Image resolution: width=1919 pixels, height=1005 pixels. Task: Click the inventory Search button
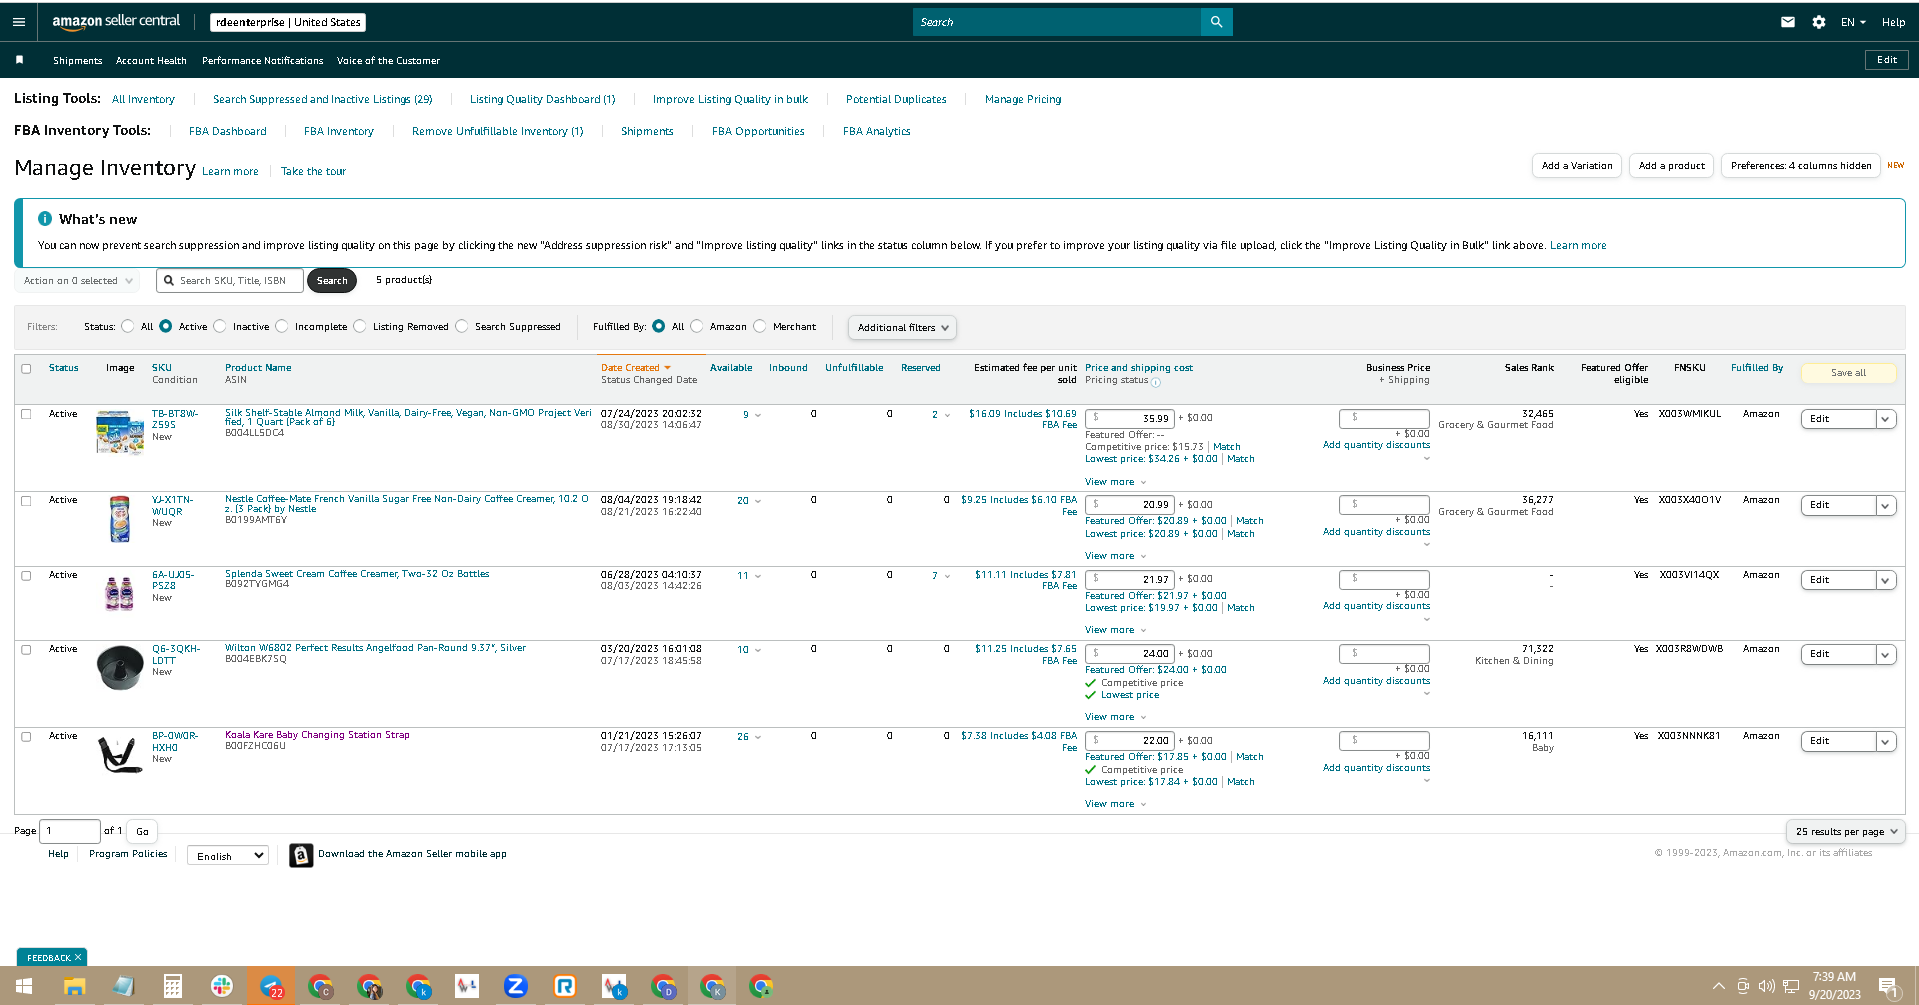coord(332,281)
